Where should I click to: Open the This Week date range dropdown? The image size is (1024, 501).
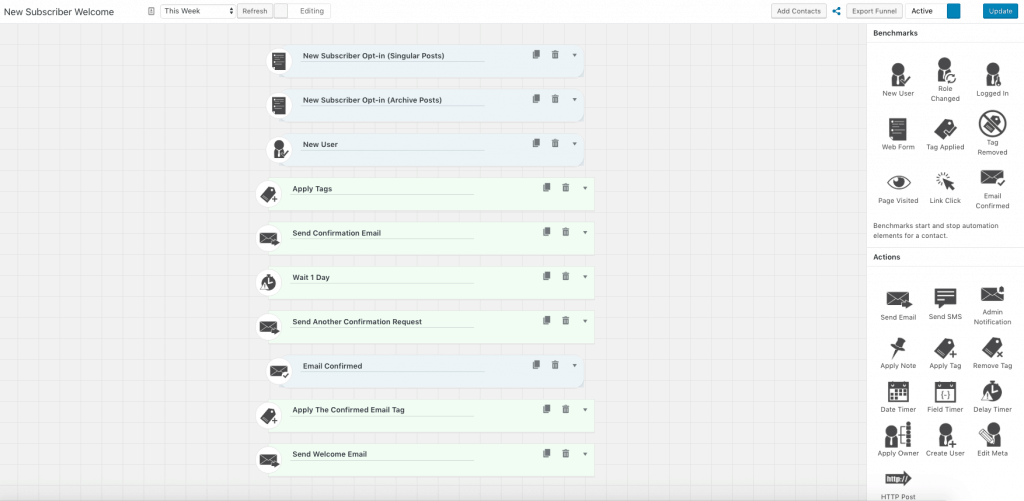[x=198, y=11]
